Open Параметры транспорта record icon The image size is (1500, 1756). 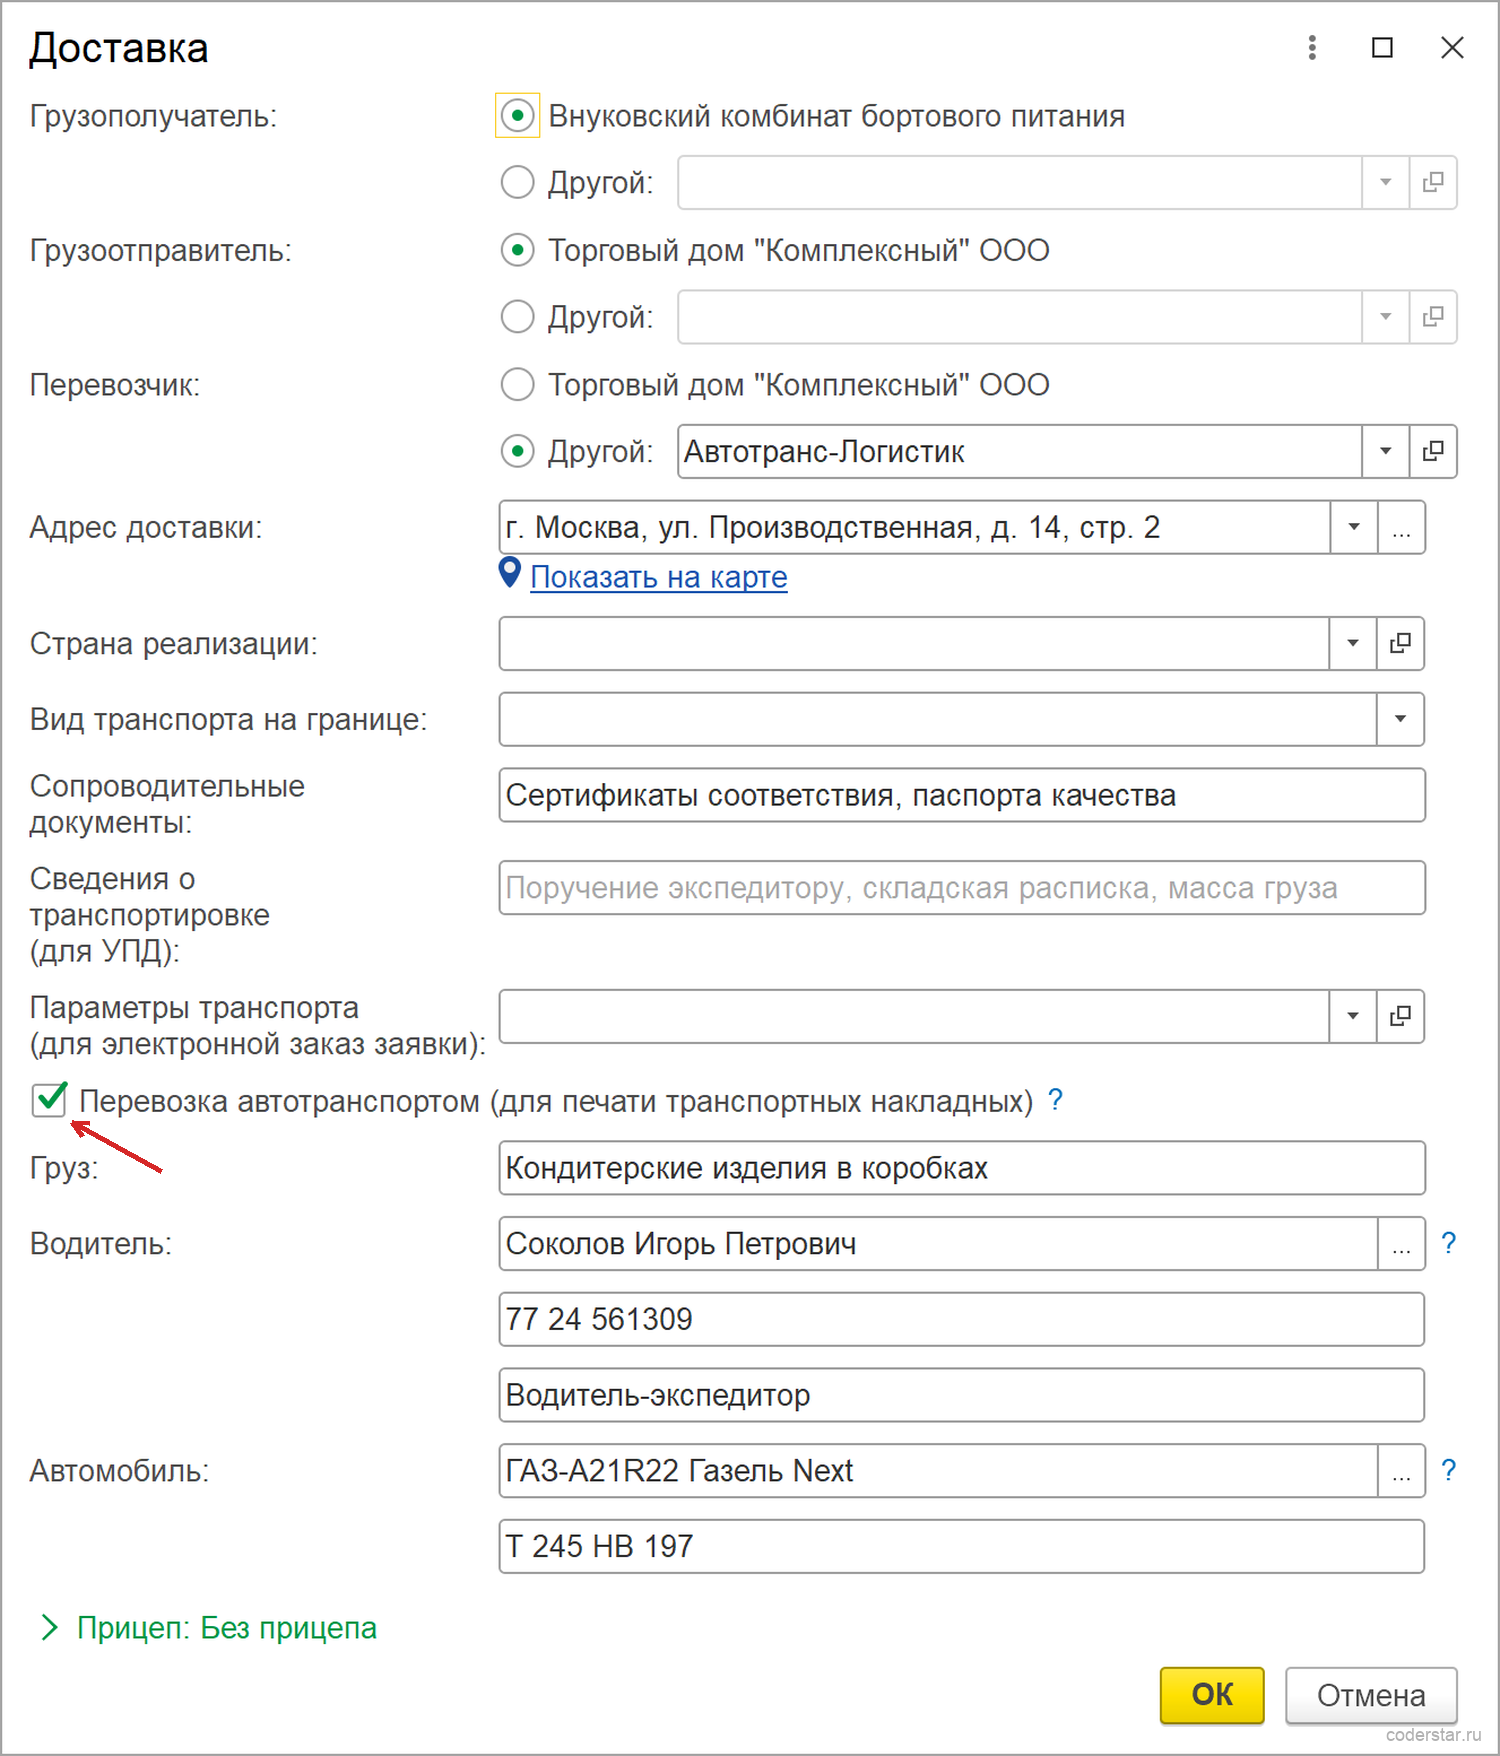[x=1400, y=1016]
